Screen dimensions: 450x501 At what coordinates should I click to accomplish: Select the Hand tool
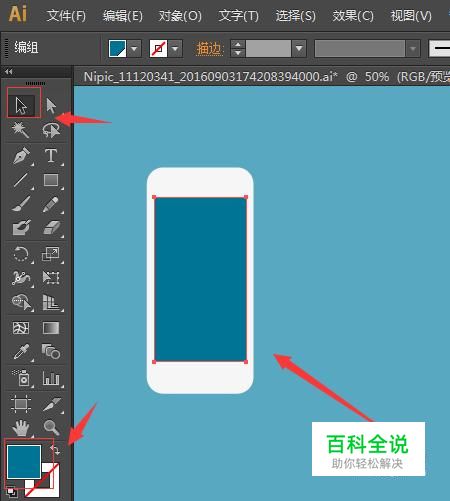click(21, 427)
